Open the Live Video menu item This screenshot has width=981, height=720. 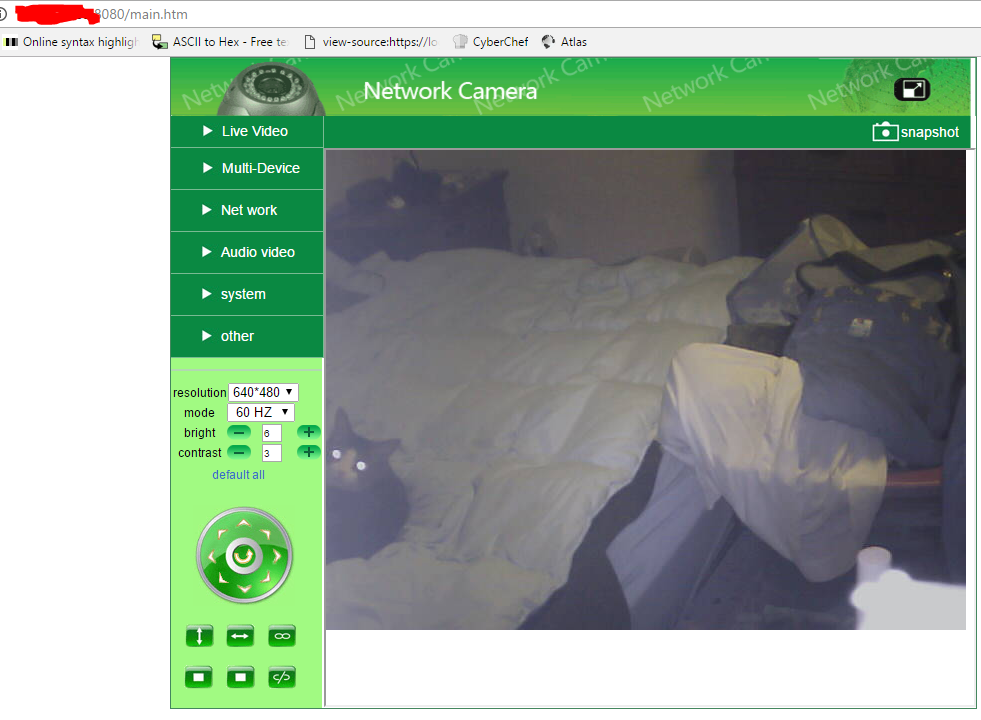coord(254,131)
